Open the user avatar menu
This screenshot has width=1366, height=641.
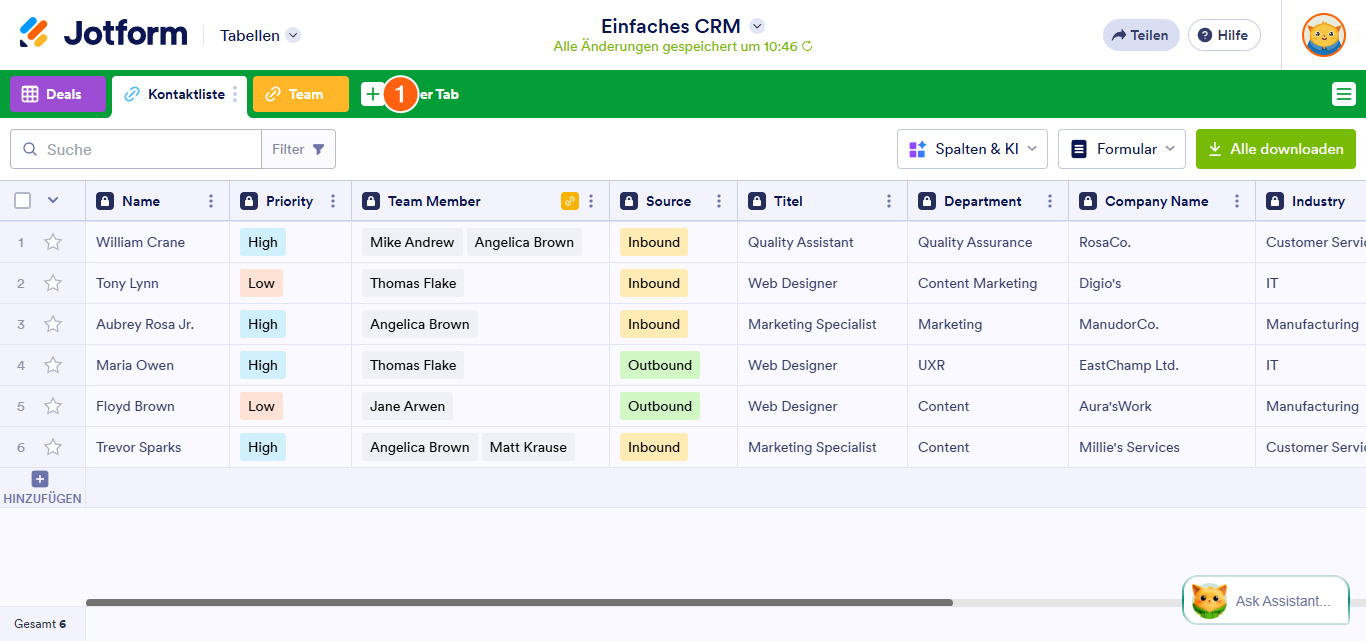pos(1323,35)
